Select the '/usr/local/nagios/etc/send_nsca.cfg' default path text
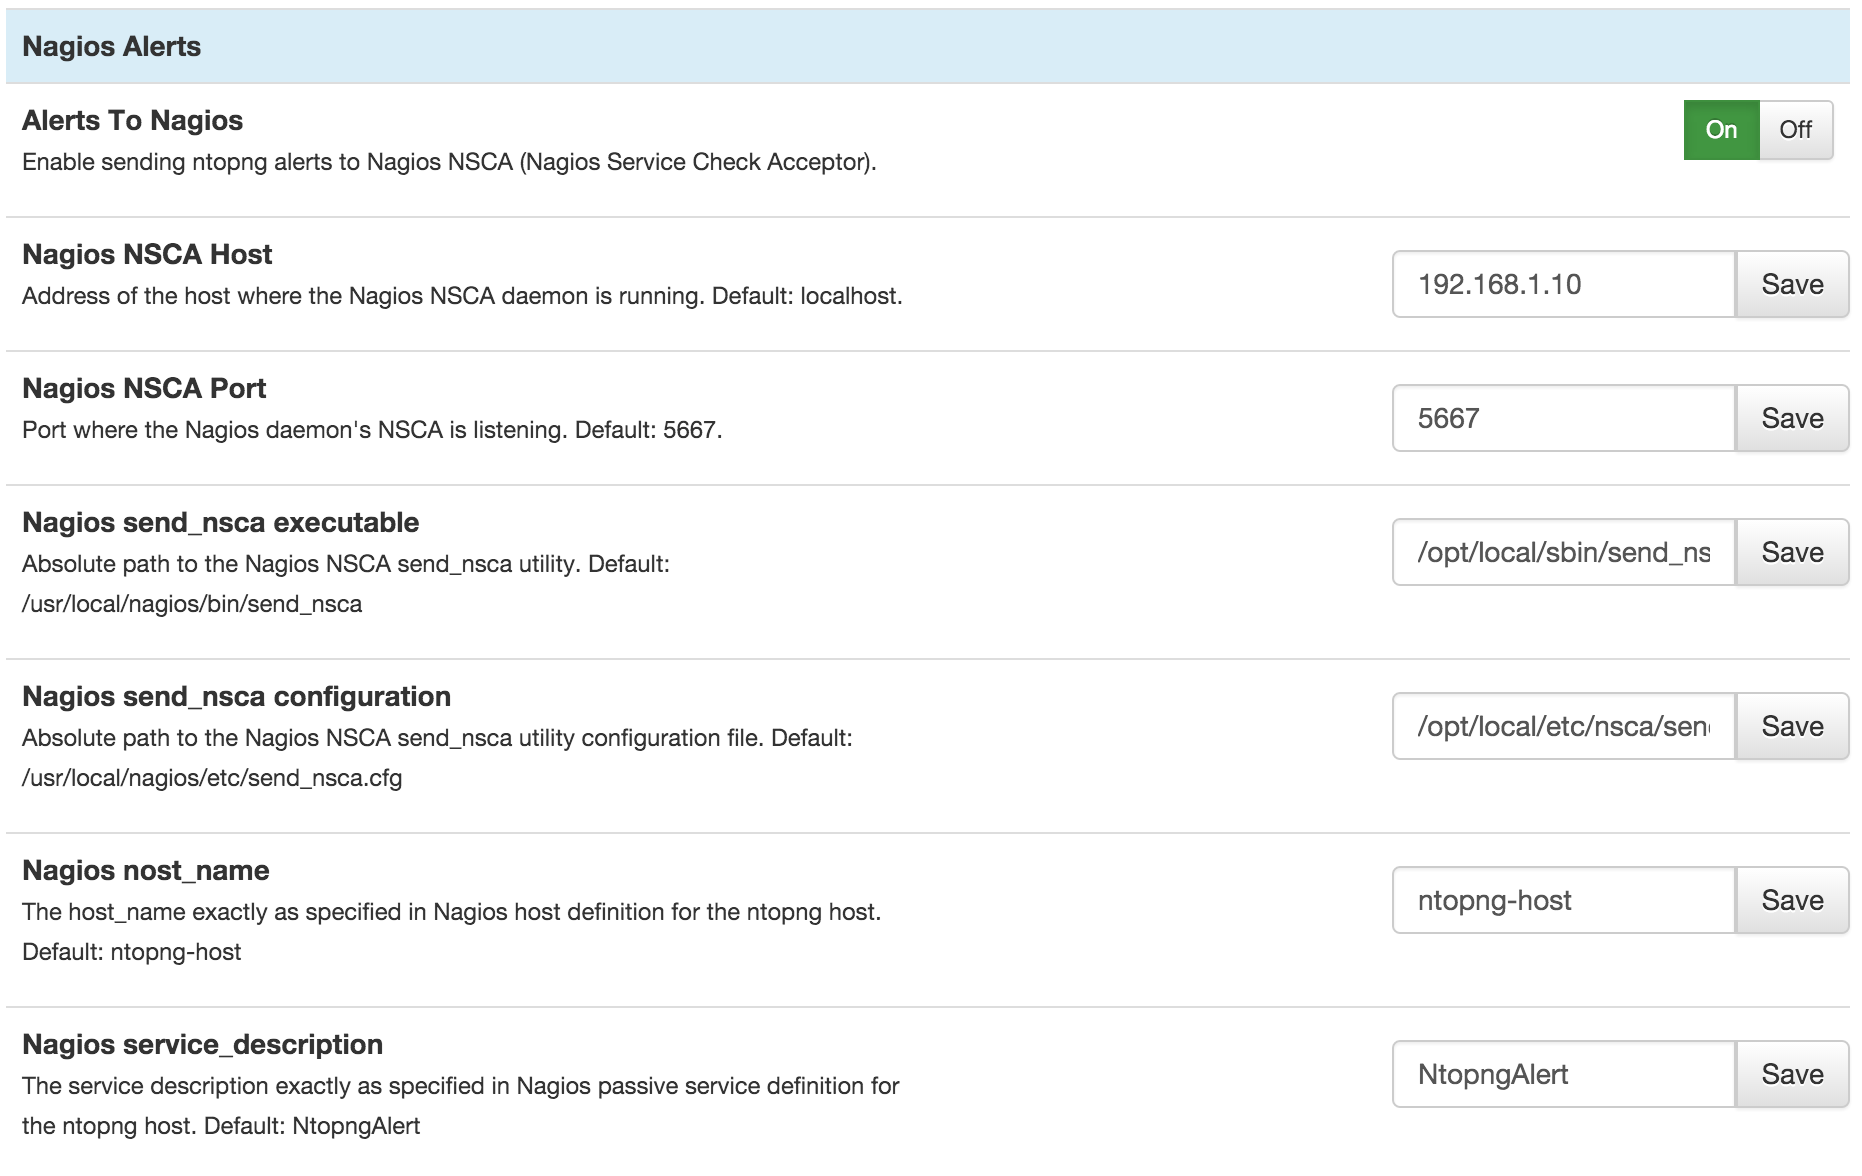Image resolution: width=1862 pixels, height=1176 pixels. [212, 778]
